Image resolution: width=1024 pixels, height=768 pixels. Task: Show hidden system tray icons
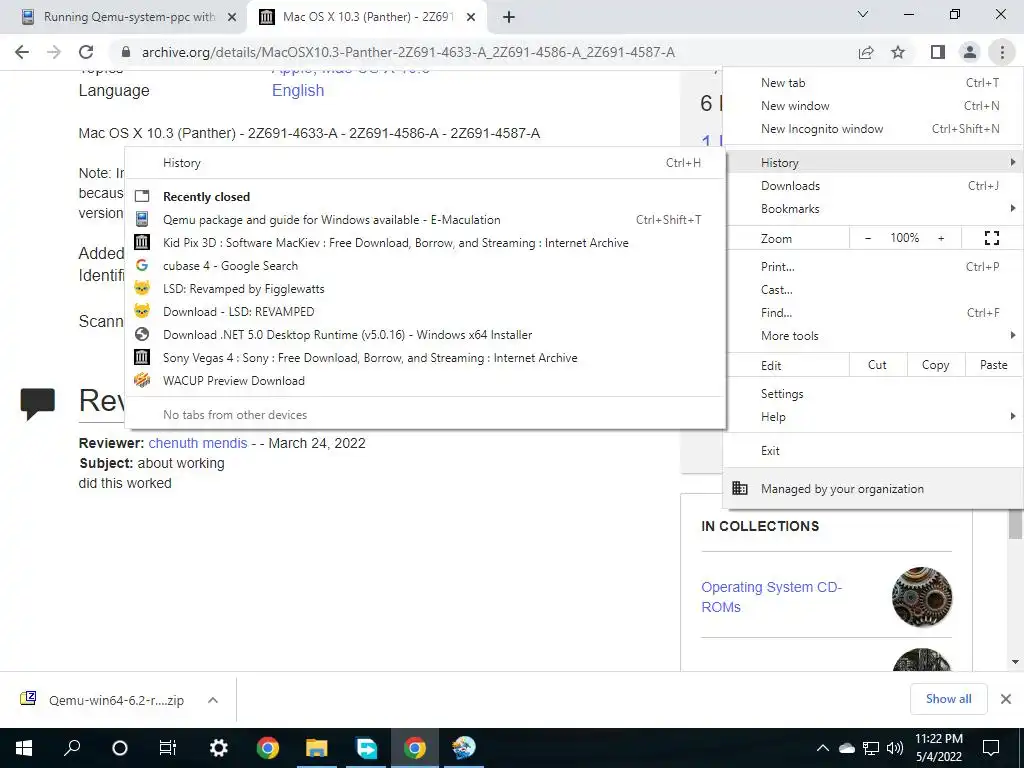pyautogui.click(x=823, y=748)
